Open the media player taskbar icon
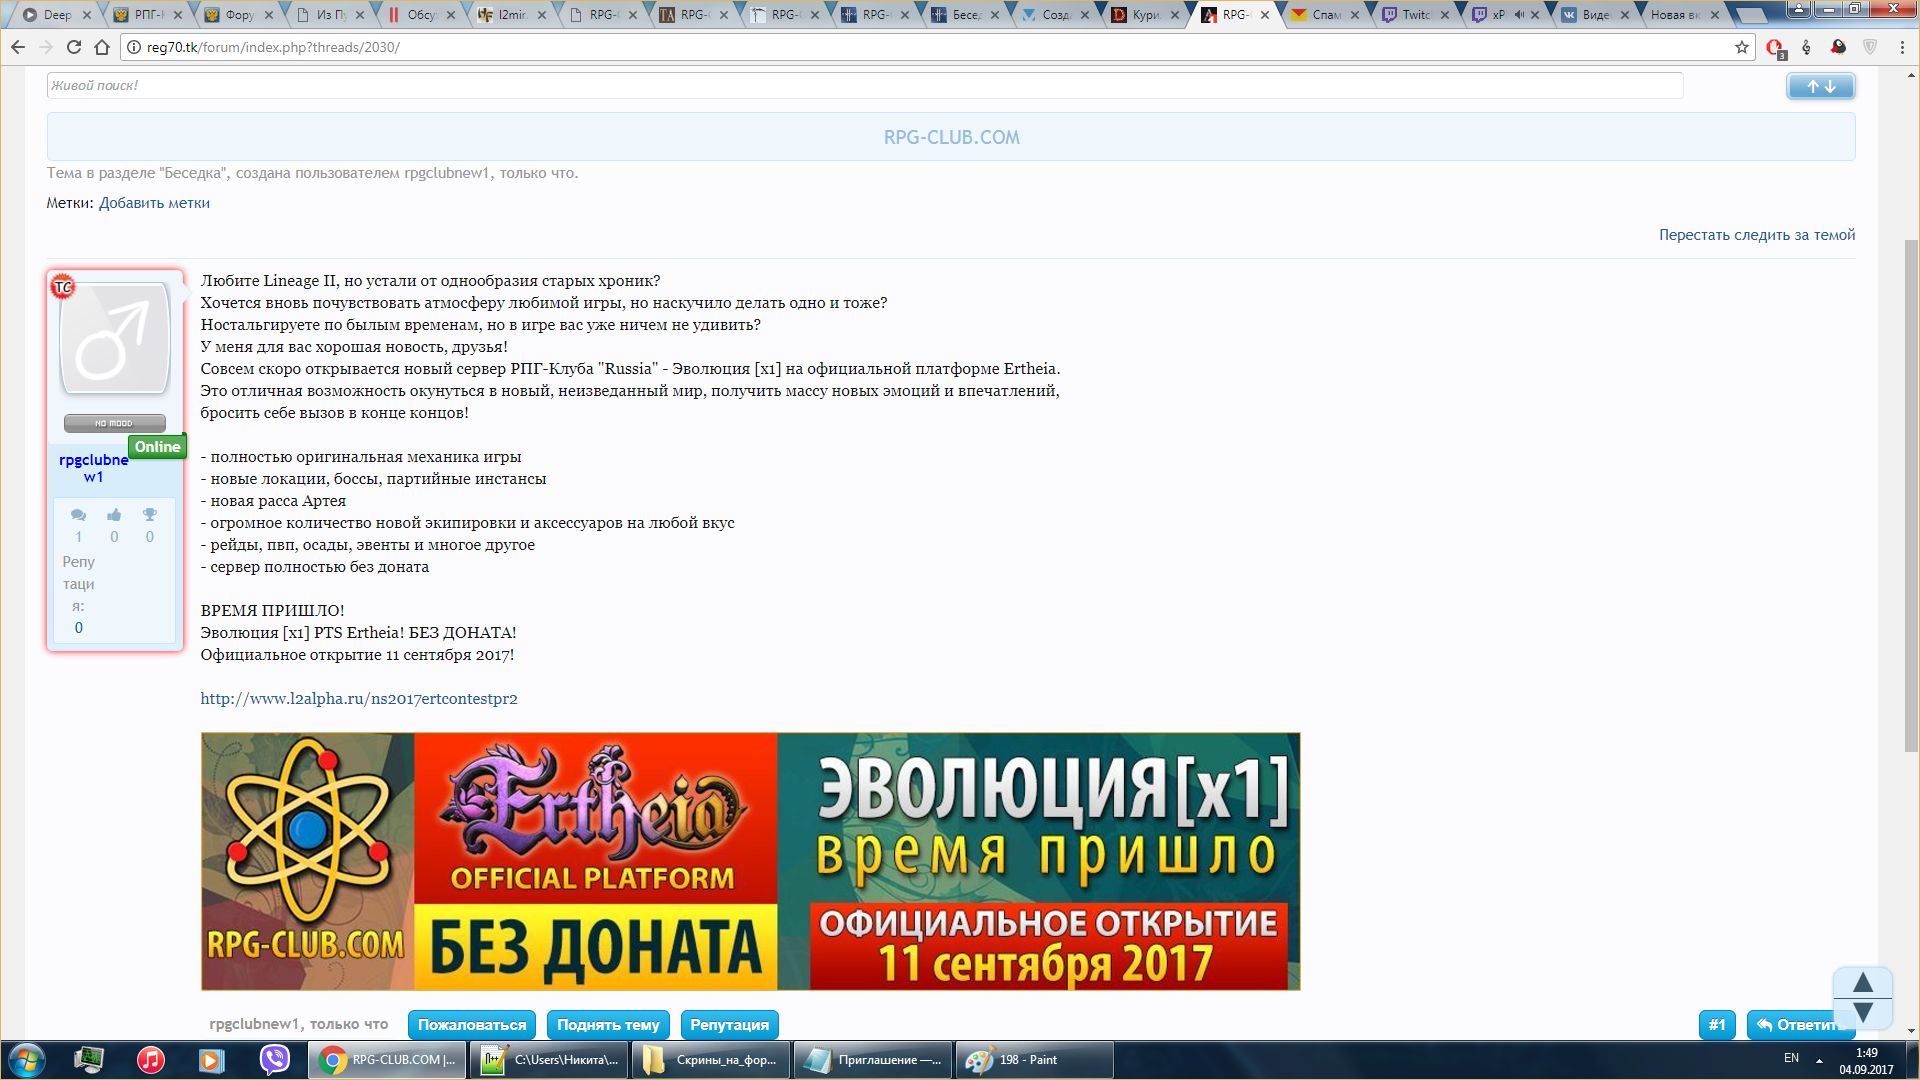The image size is (1920, 1080). click(x=211, y=1060)
